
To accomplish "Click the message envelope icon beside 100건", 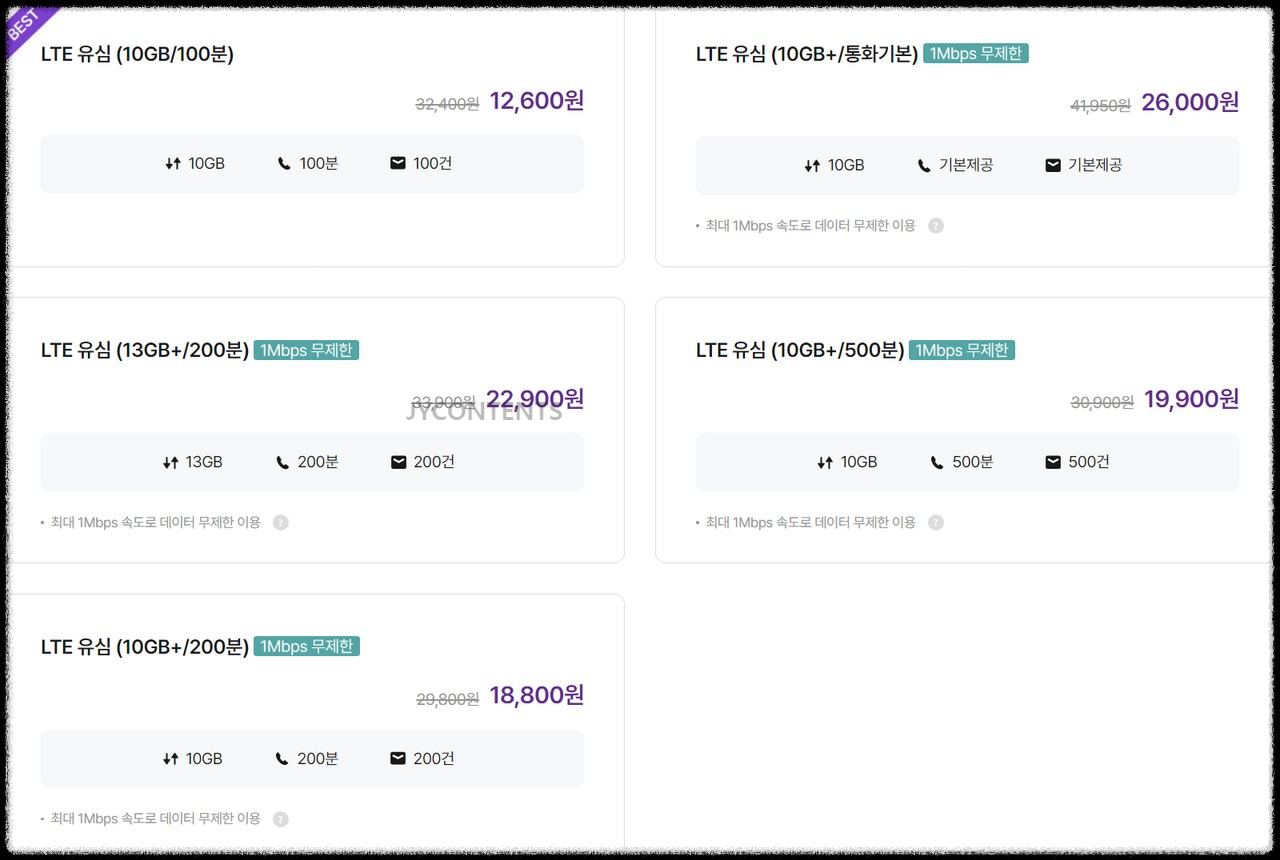I will tap(398, 163).
